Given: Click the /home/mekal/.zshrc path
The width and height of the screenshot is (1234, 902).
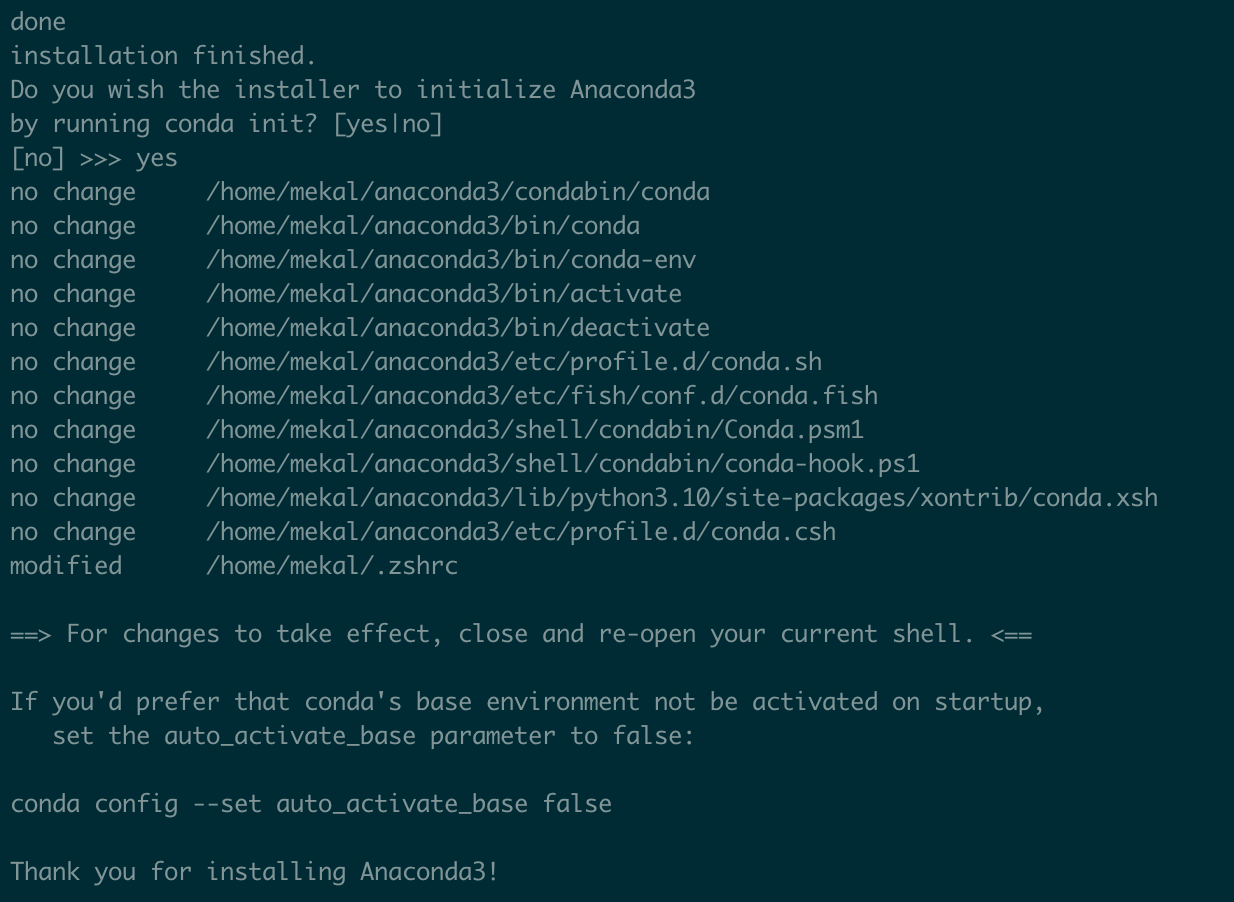Looking at the screenshot, I should click(x=331, y=566).
